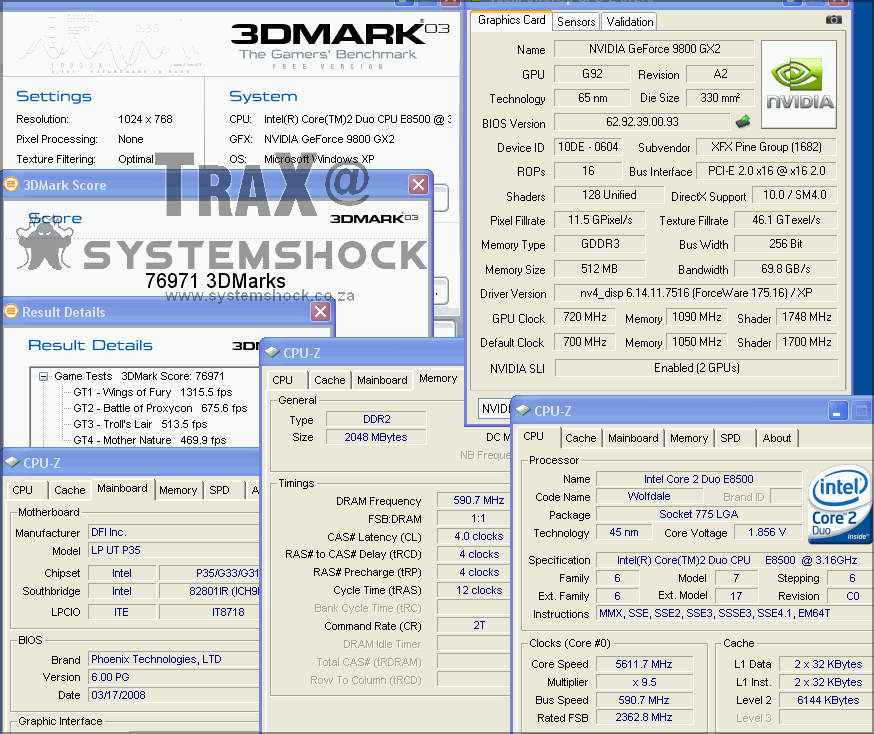Click GT1 - Wings of Fury result row
874x734 pixels.
tap(153, 392)
